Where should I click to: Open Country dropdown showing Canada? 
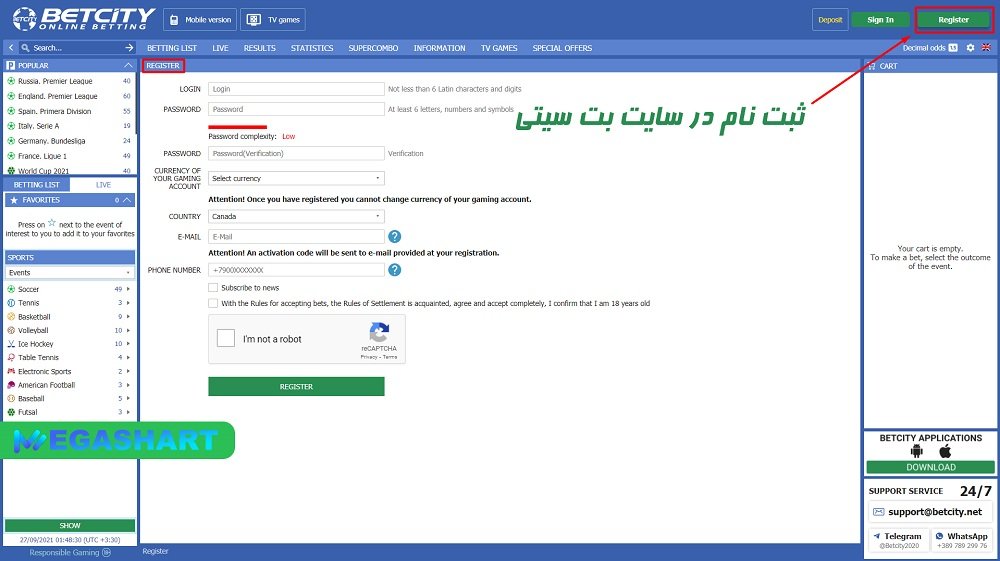click(296, 217)
